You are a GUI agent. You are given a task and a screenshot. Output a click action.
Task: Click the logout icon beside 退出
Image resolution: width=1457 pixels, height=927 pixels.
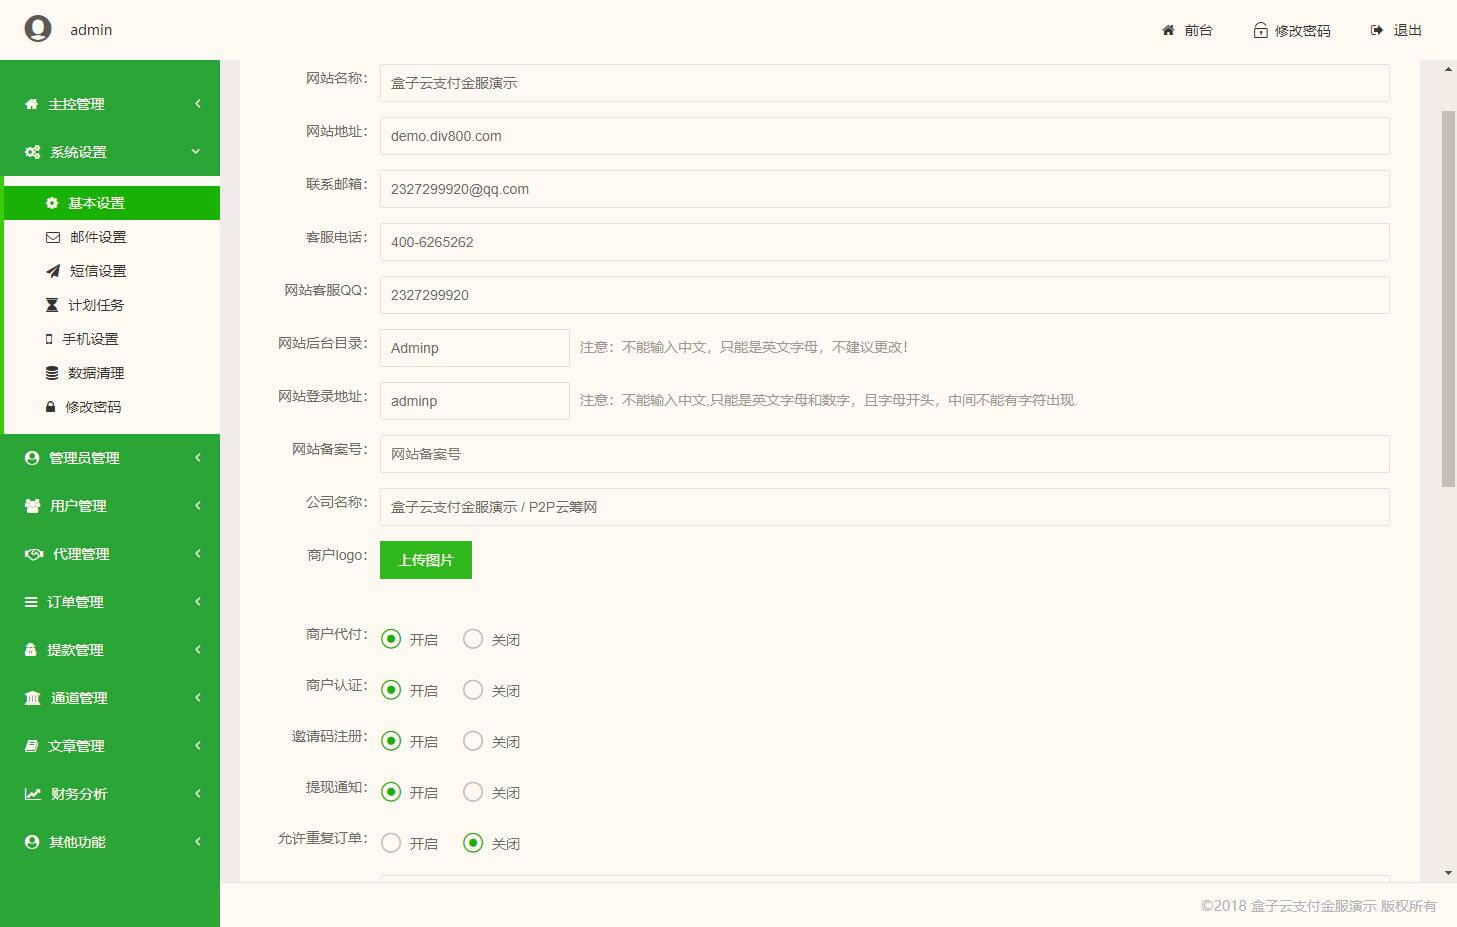[1377, 30]
